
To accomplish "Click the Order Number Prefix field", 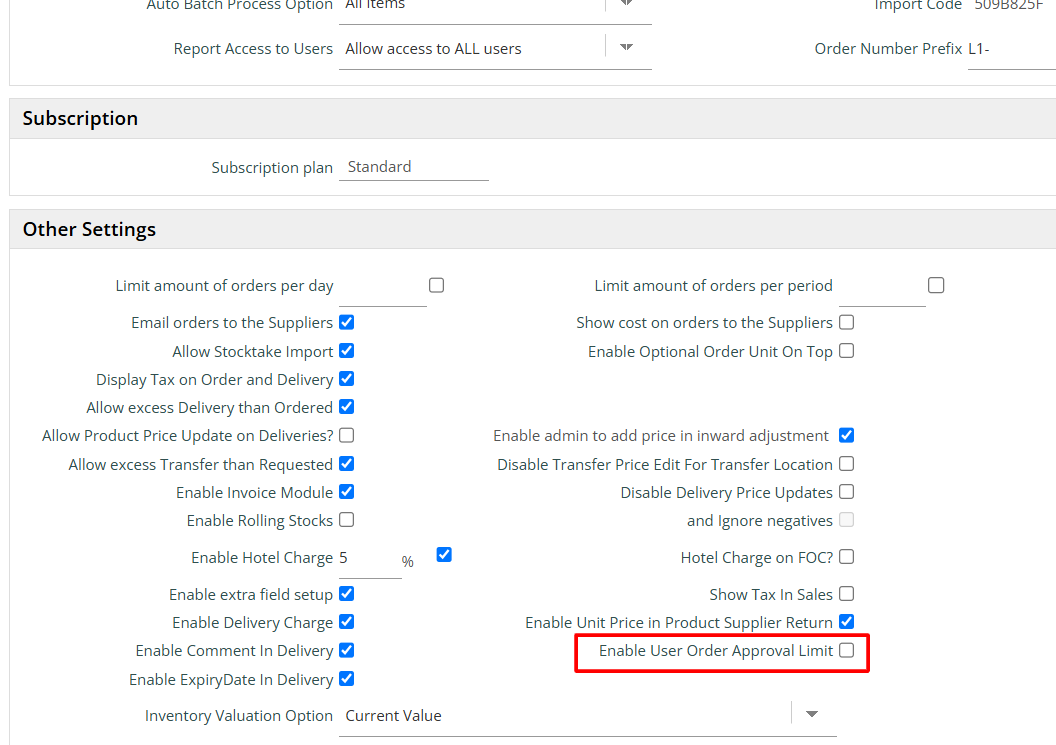I will pyautogui.click(x=1010, y=49).
